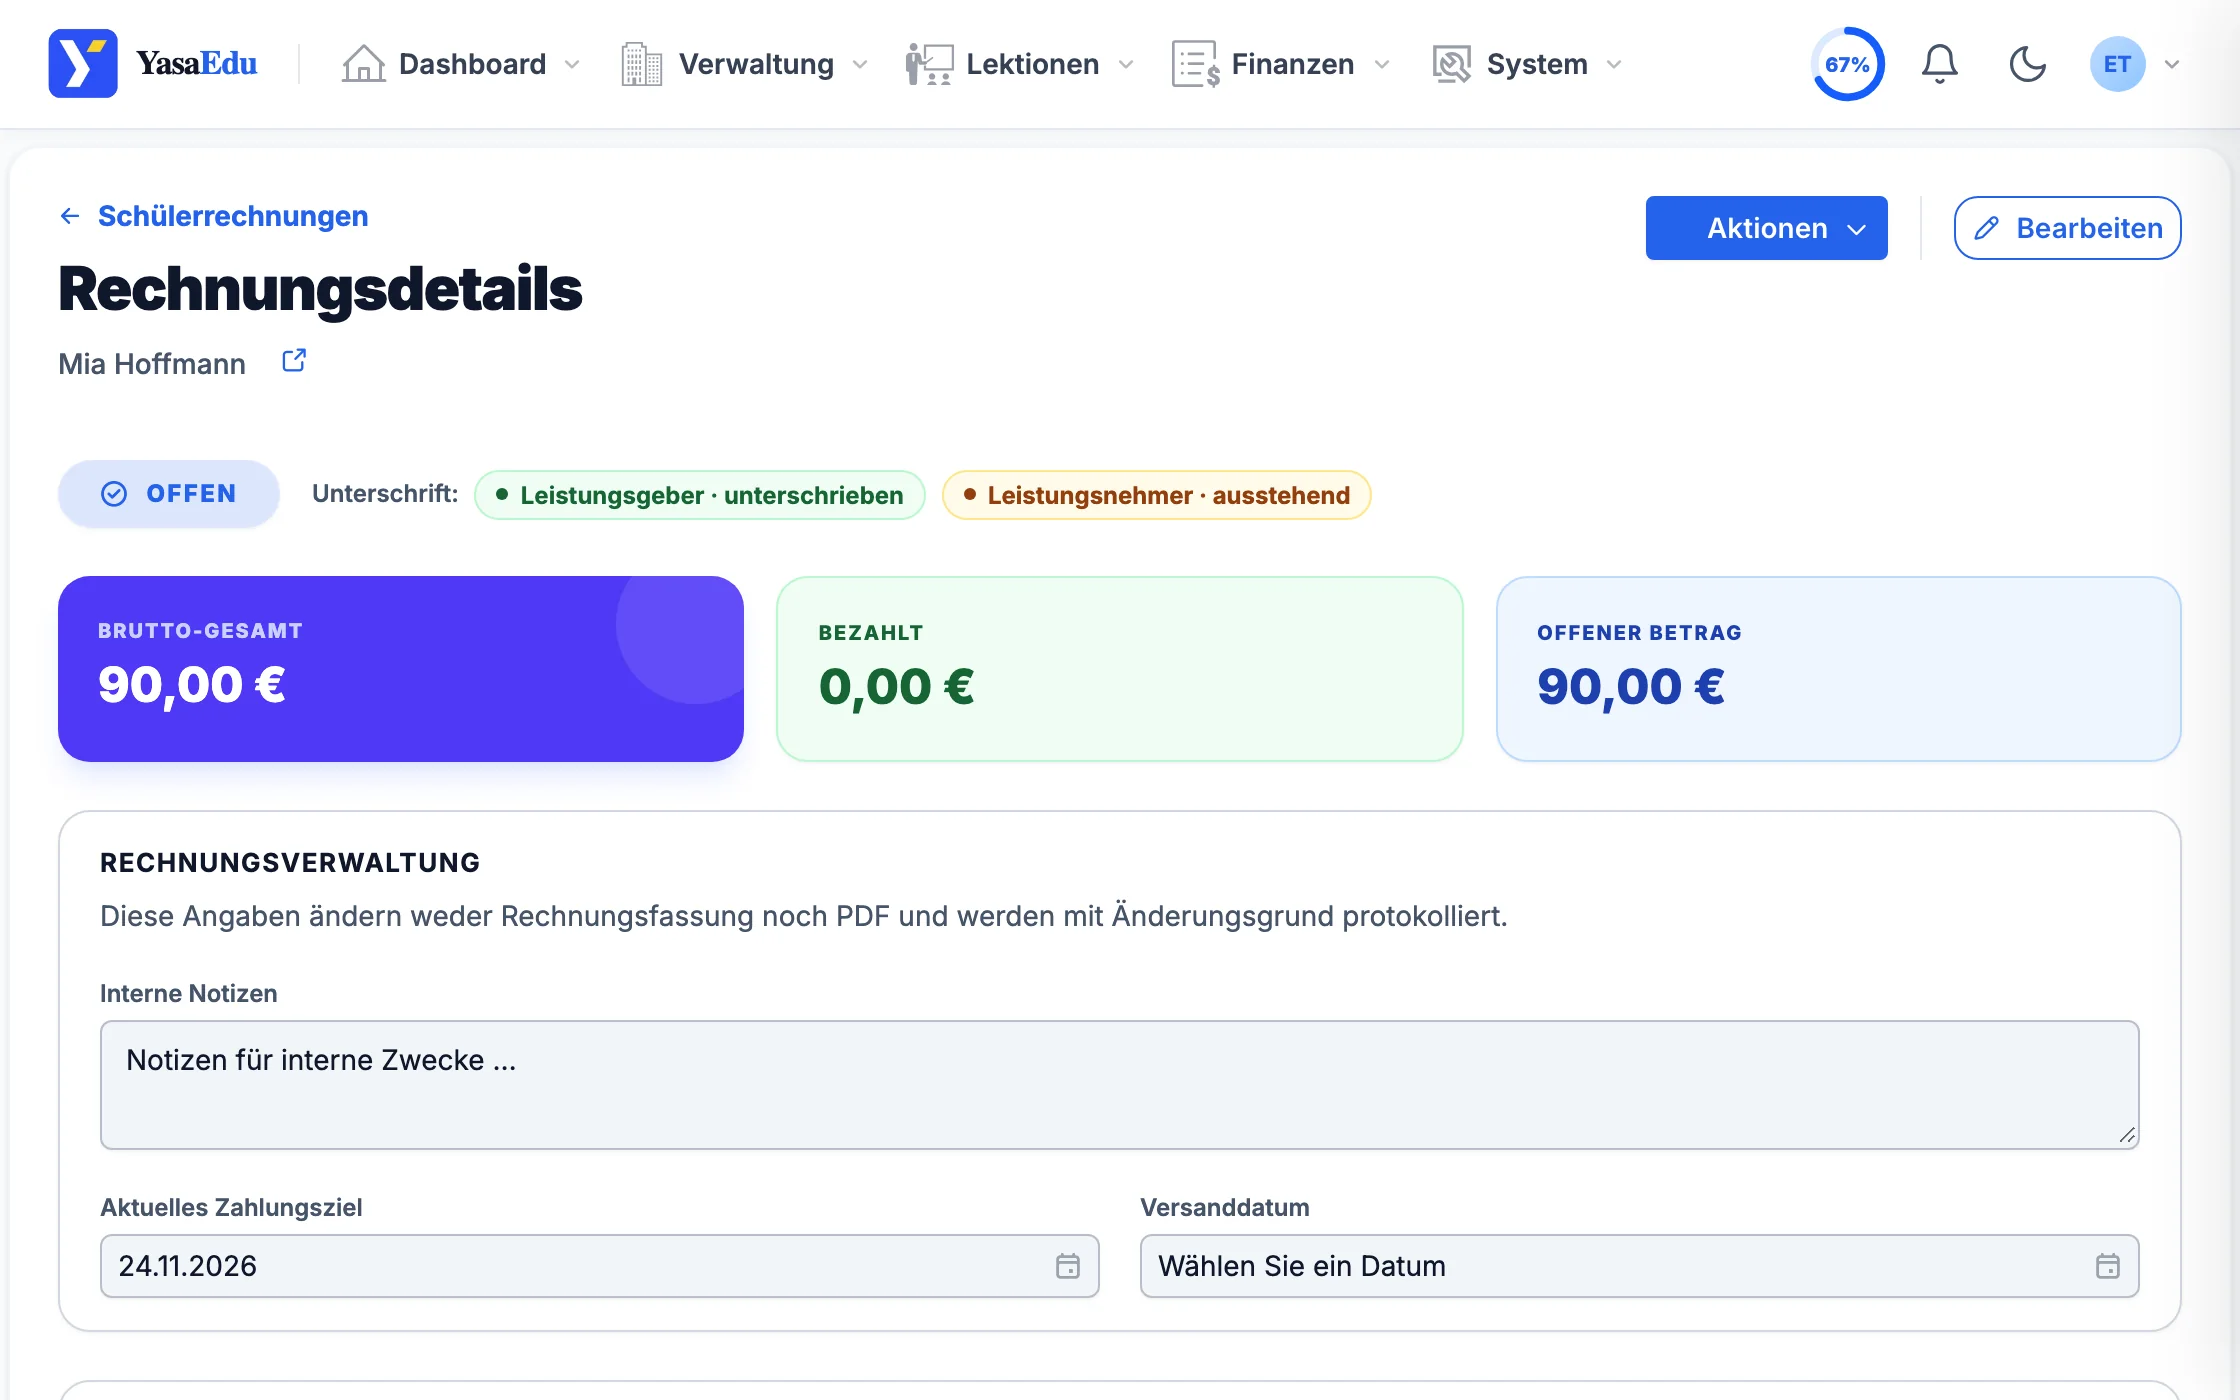Expand the System menu chevron

pos(1614,65)
